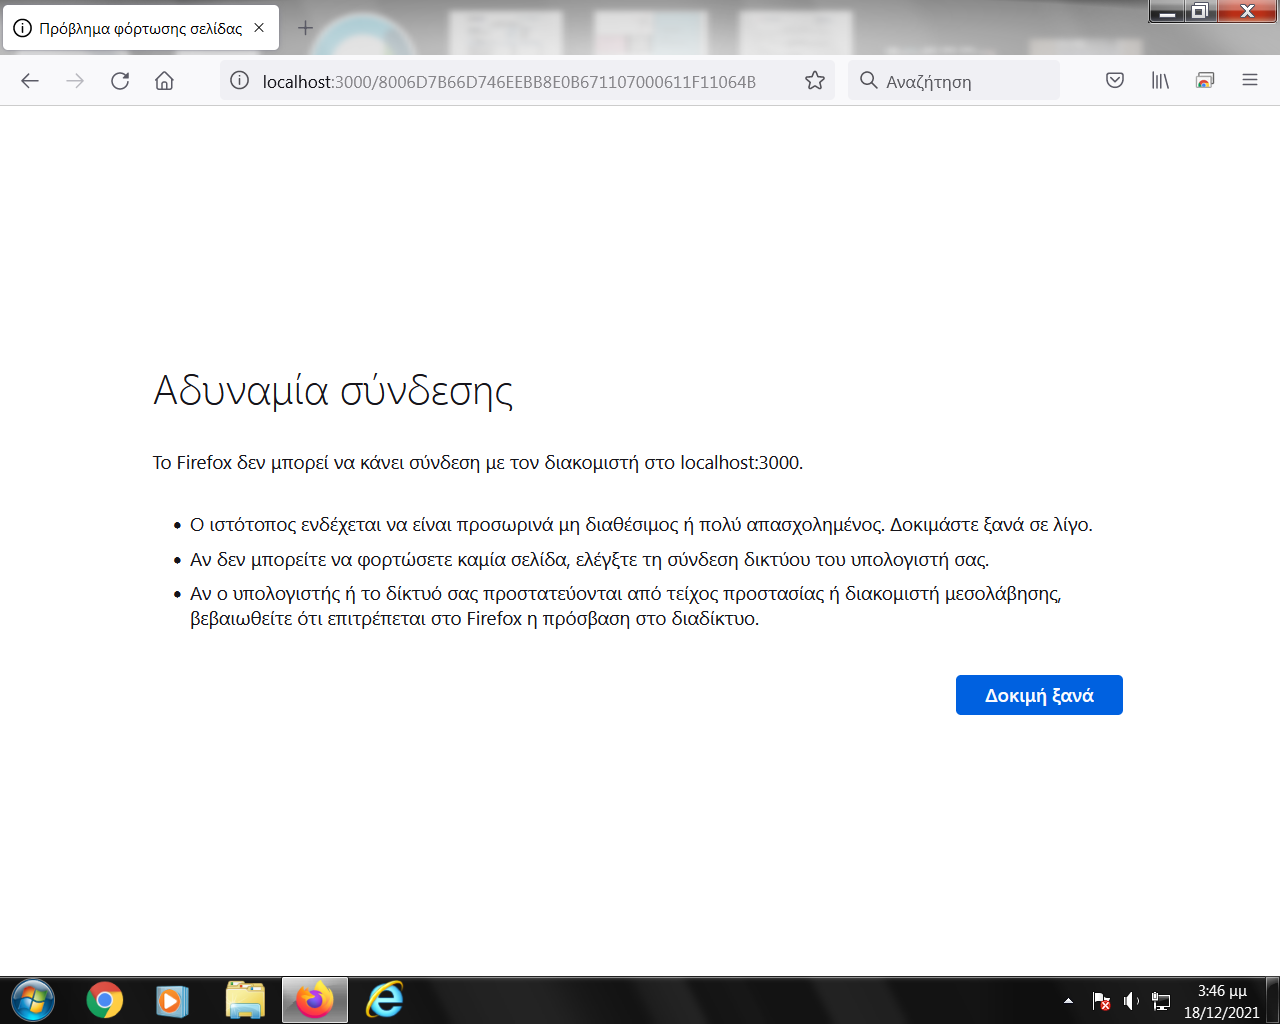Viewport: 1280px width, 1024px height.
Task: Open the media player taskbar icon
Action: pyautogui.click(x=172, y=1000)
